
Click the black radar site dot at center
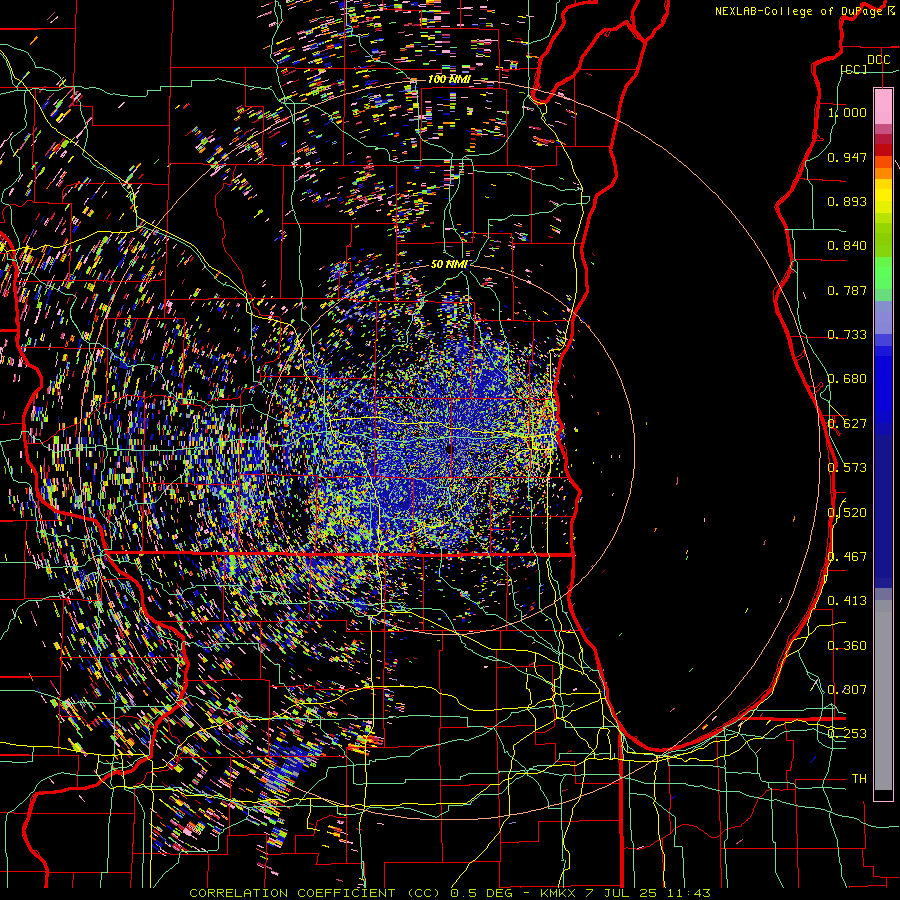coord(449,449)
